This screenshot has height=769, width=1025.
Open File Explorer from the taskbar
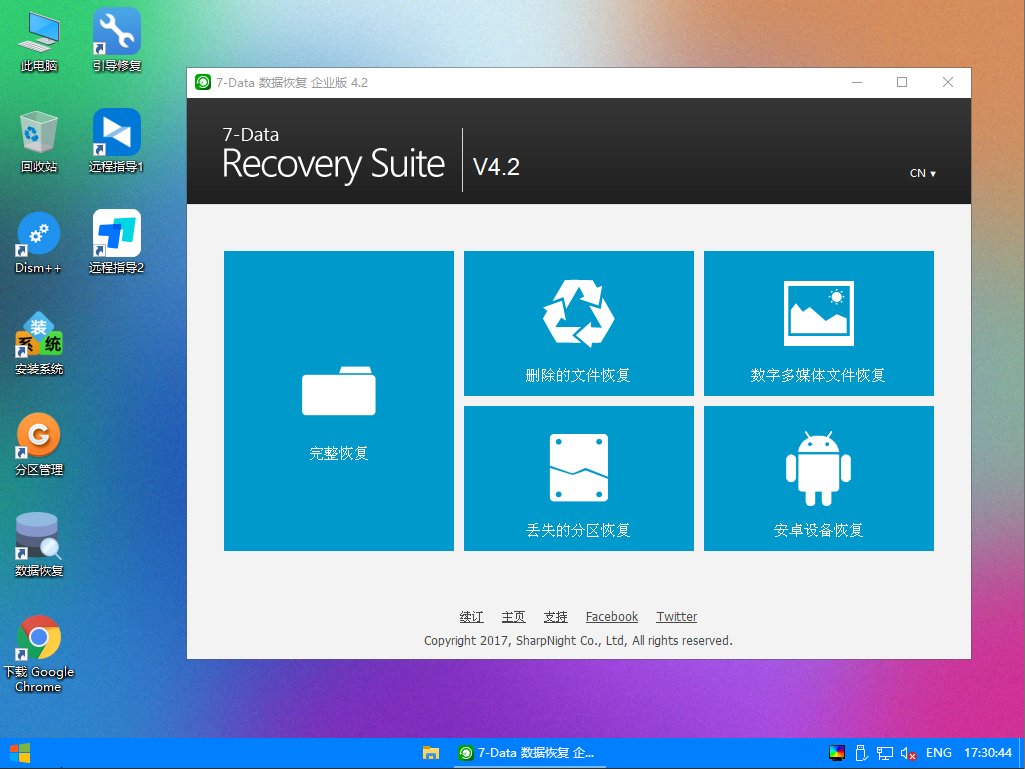click(431, 753)
